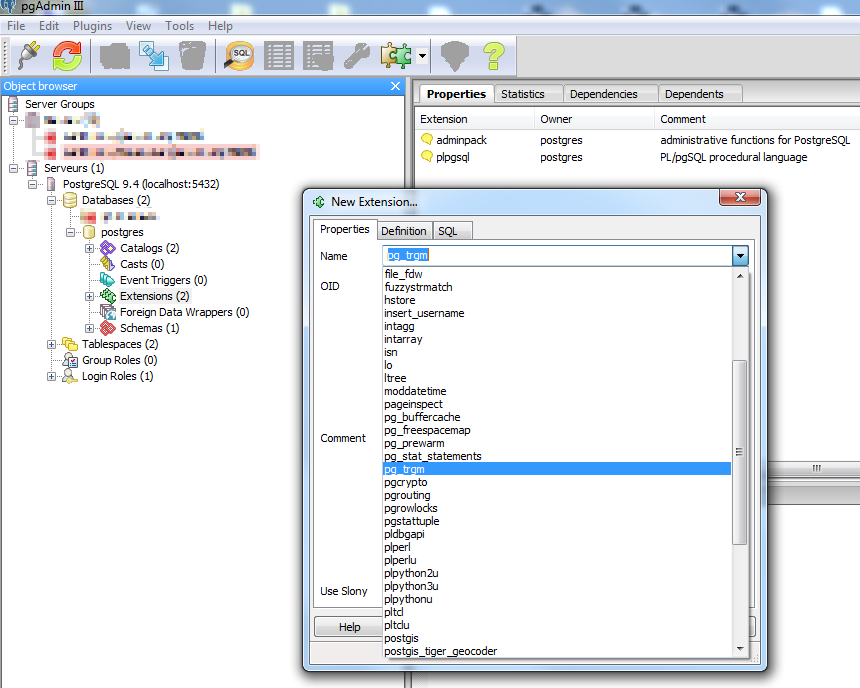Screen dimensions: 860x688
Task: Choose postgis from the extension list
Action: click(x=557, y=638)
